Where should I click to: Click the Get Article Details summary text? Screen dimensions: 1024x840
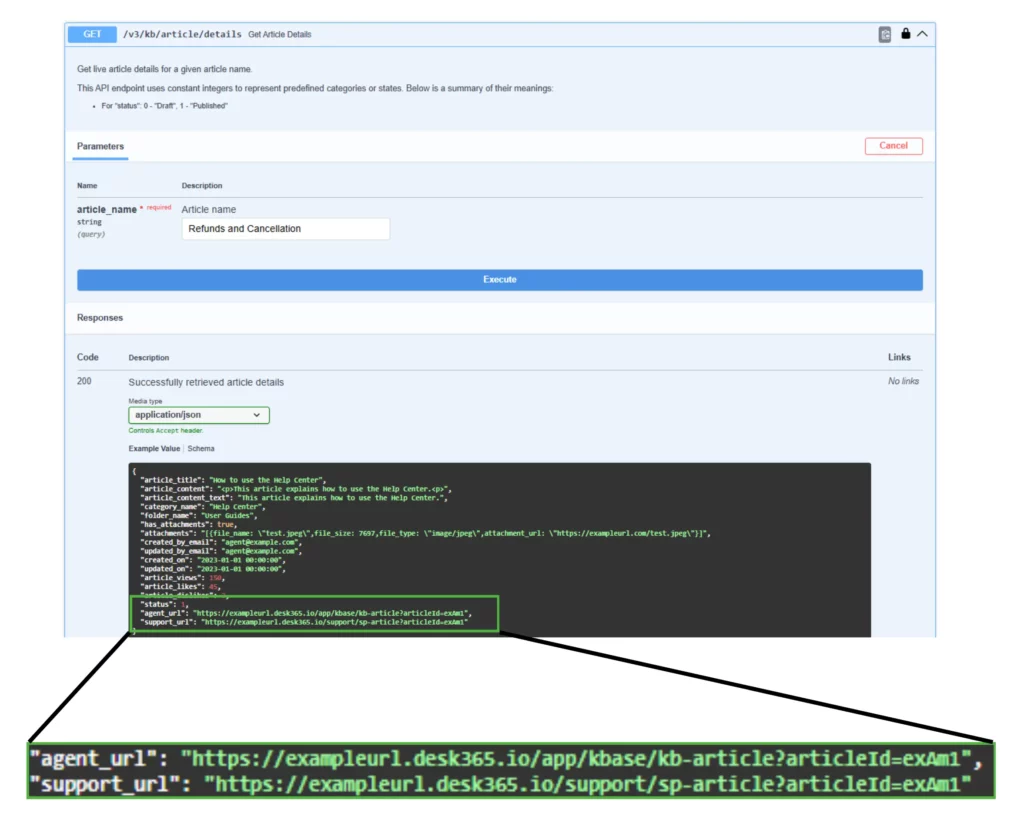pos(280,34)
